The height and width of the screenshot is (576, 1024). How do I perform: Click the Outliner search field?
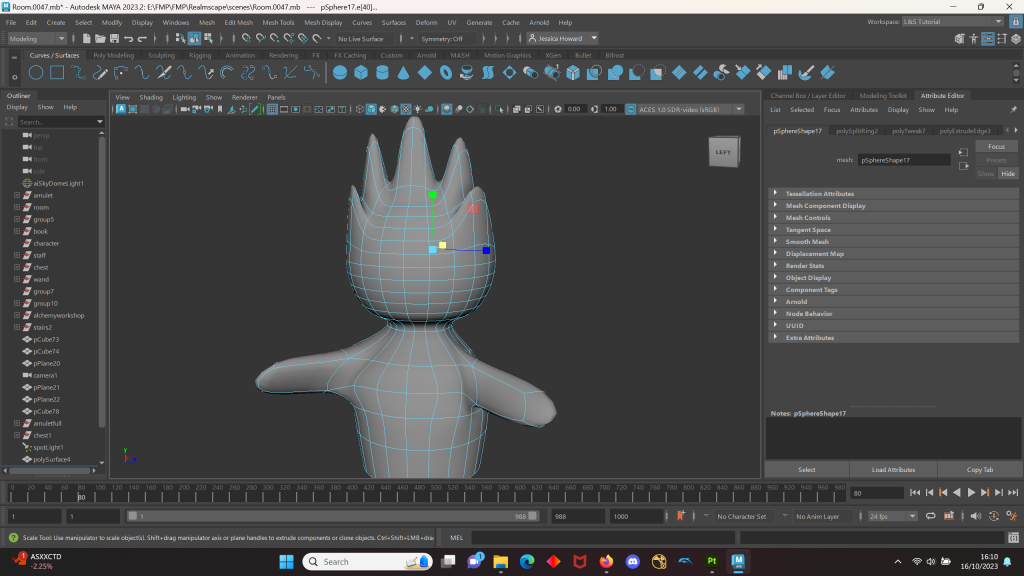57,122
